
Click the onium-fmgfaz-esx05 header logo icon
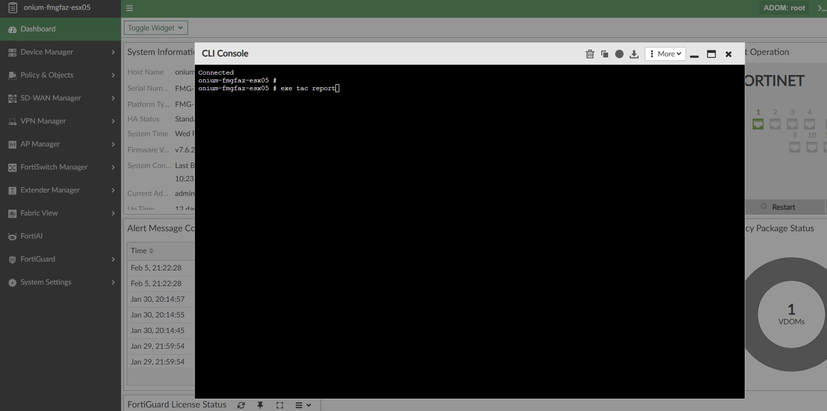click(x=12, y=8)
